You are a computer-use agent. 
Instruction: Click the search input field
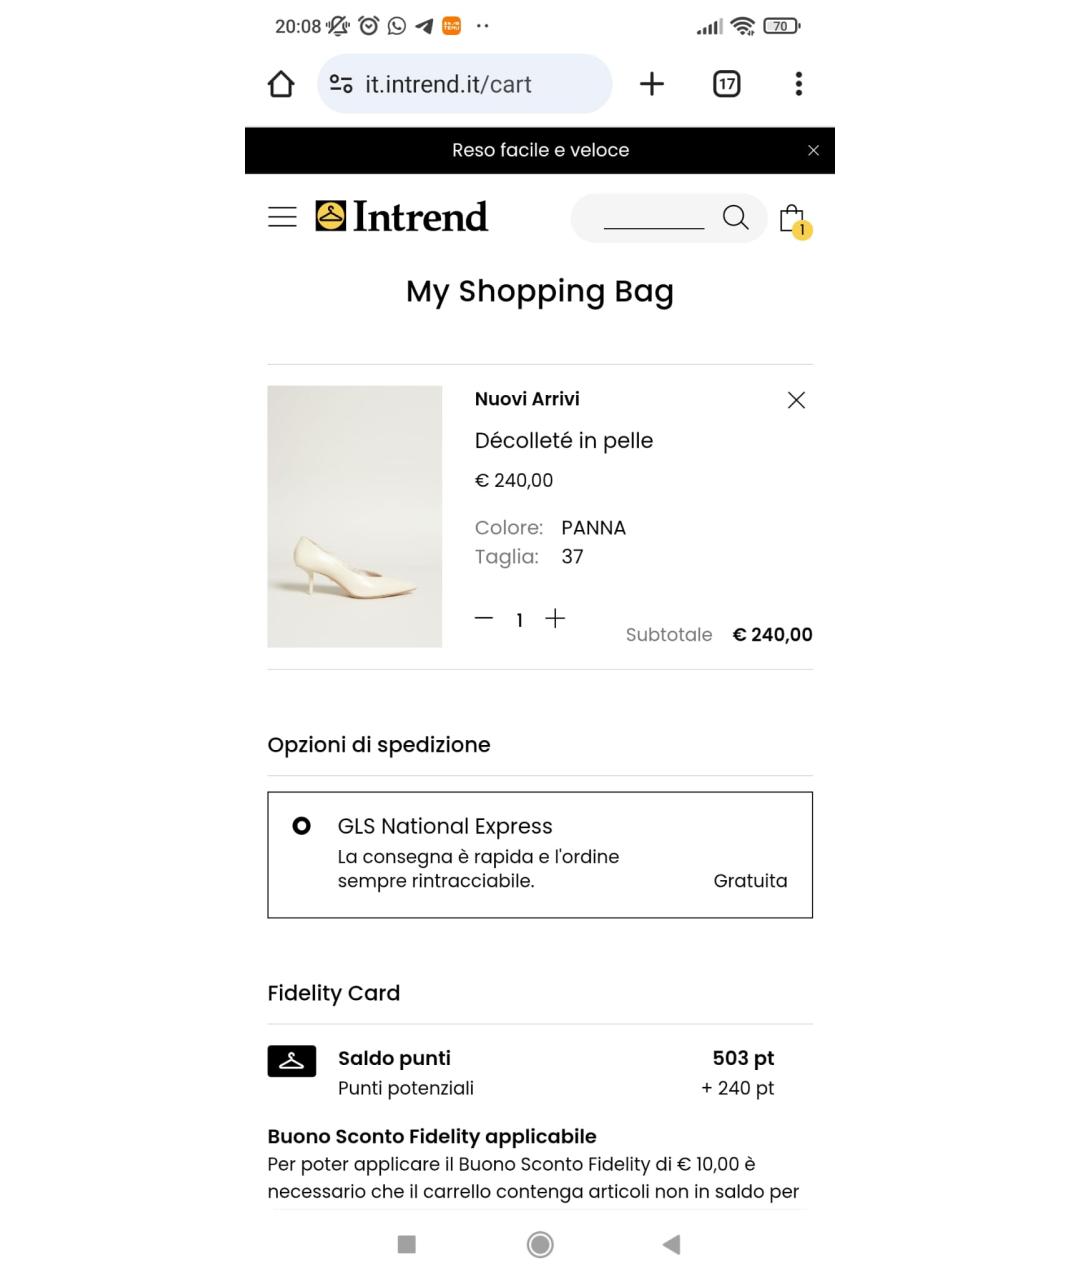[653, 217]
